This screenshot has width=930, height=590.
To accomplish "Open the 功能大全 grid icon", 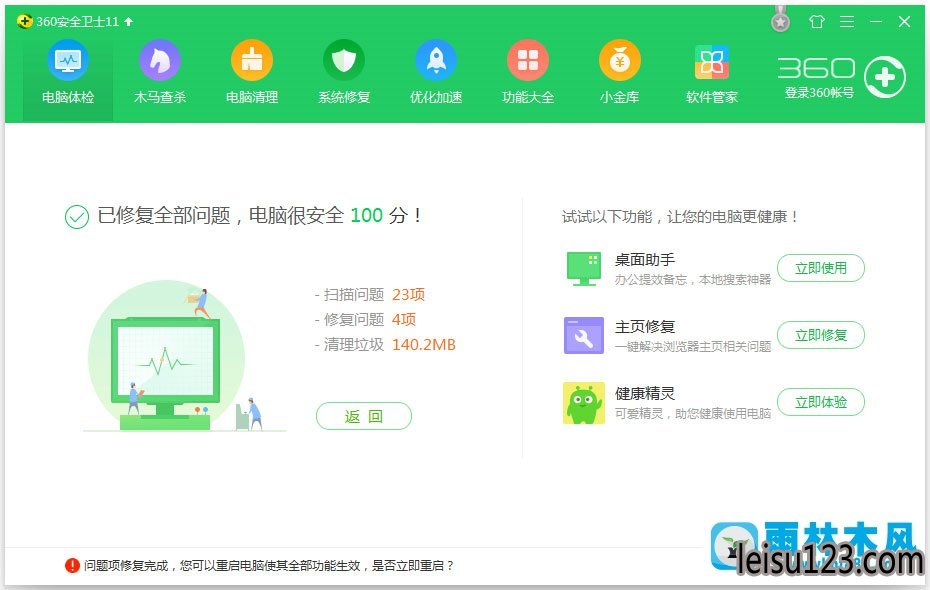I will [528, 60].
